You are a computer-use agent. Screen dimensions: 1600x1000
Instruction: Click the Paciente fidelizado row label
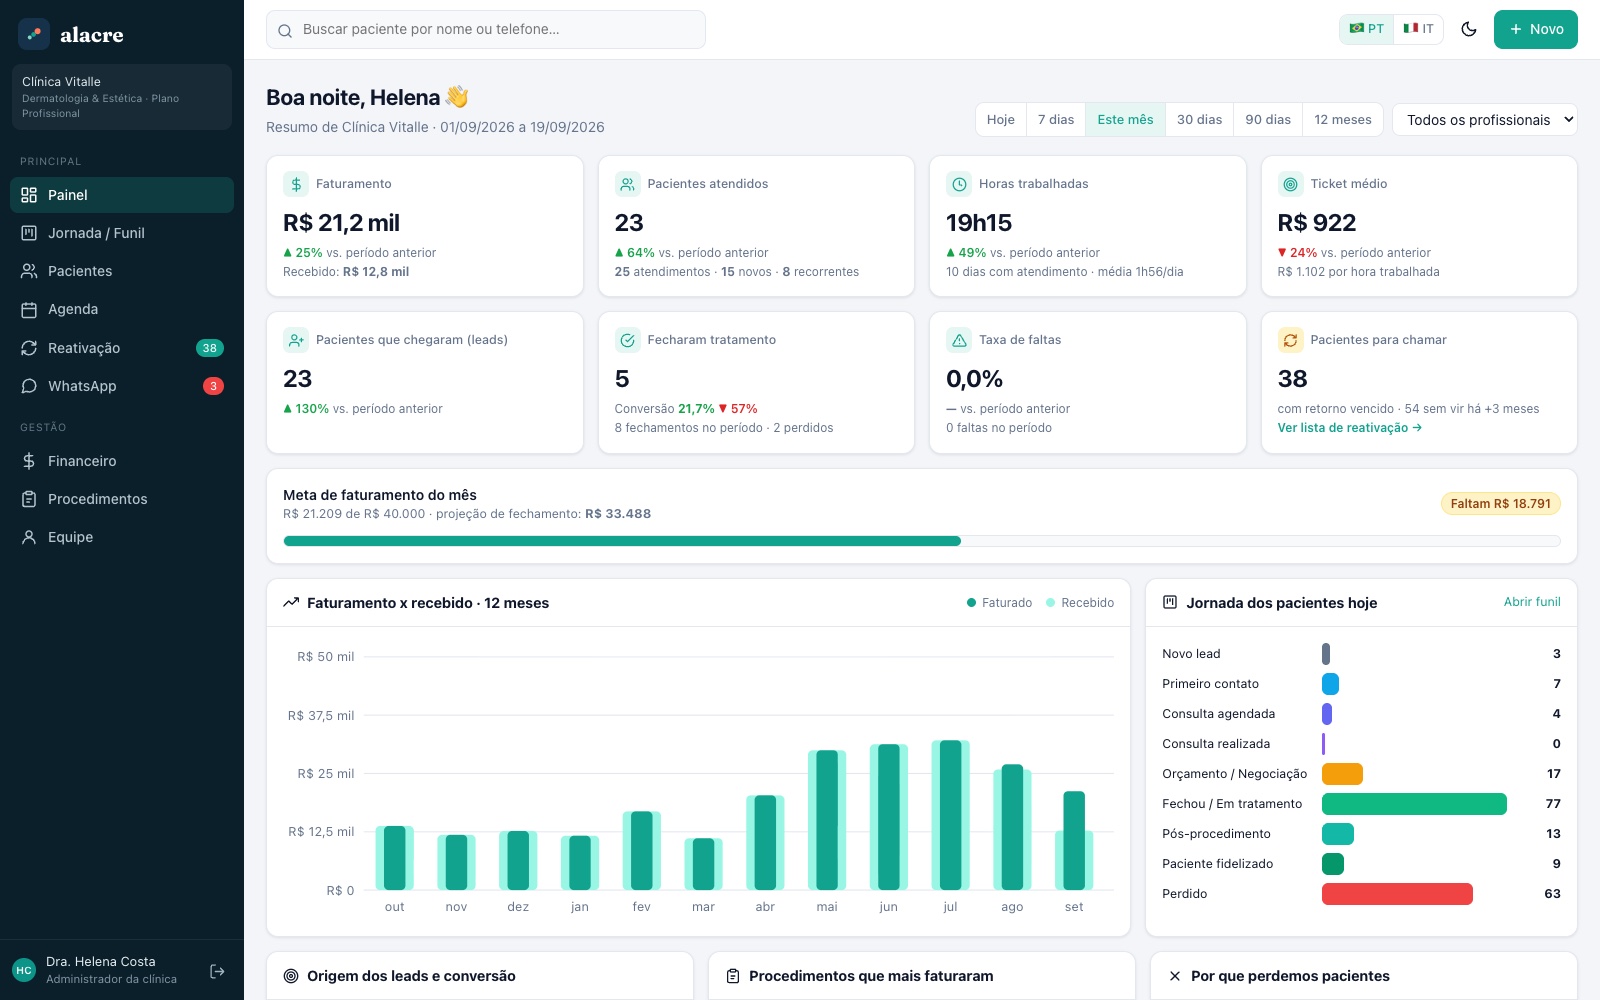[1218, 864]
